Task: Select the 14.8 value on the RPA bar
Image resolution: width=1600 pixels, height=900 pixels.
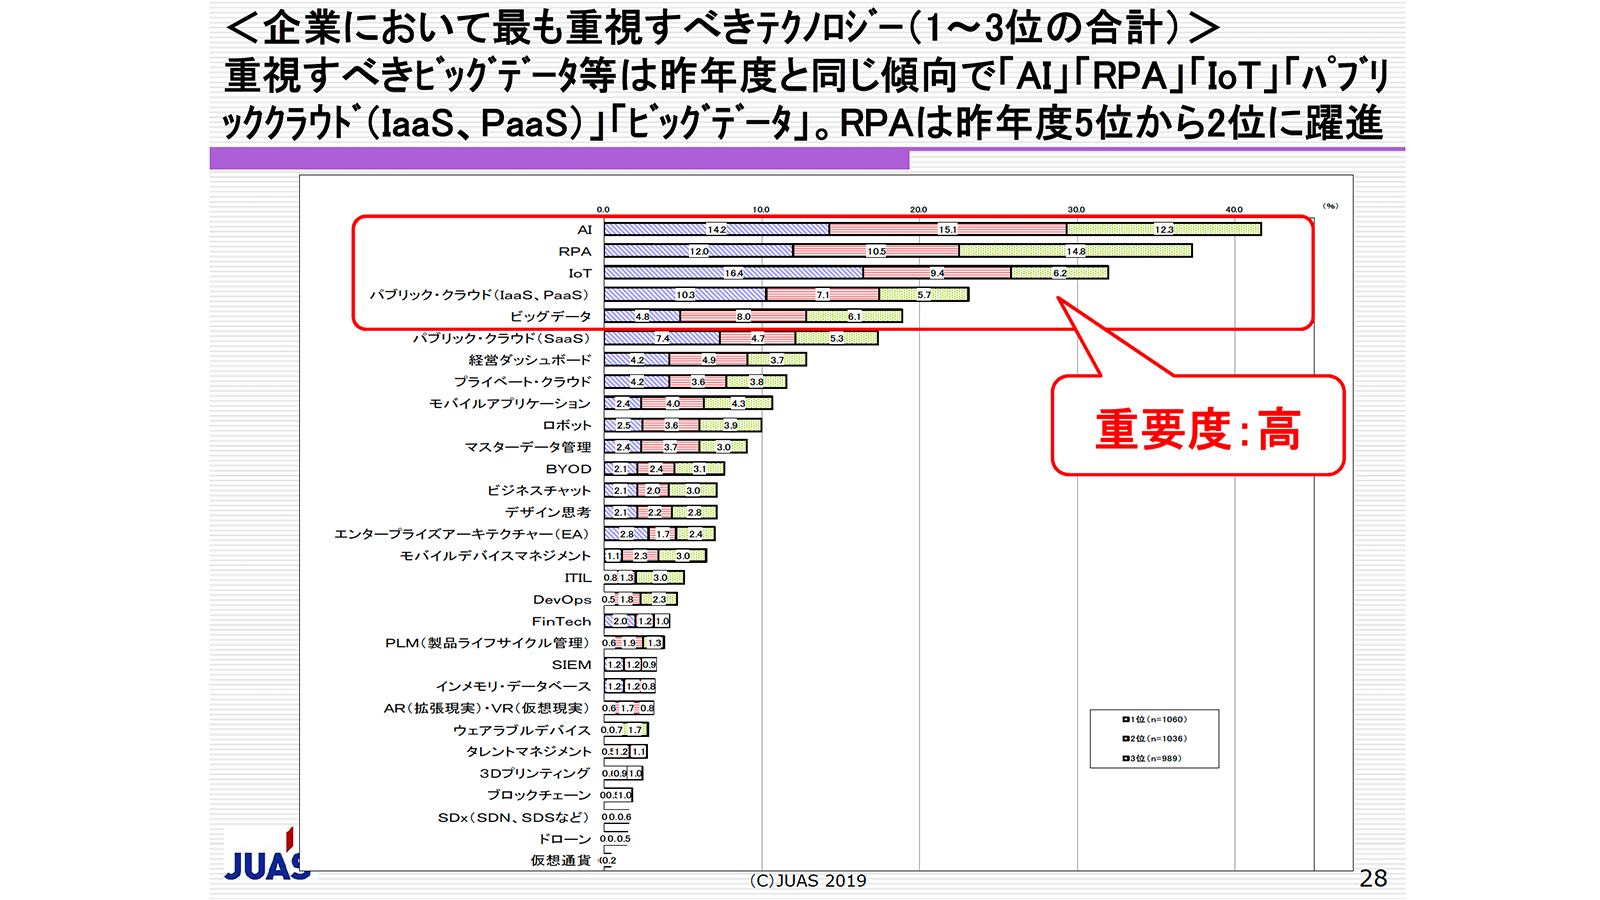Action: pos(1076,252)
